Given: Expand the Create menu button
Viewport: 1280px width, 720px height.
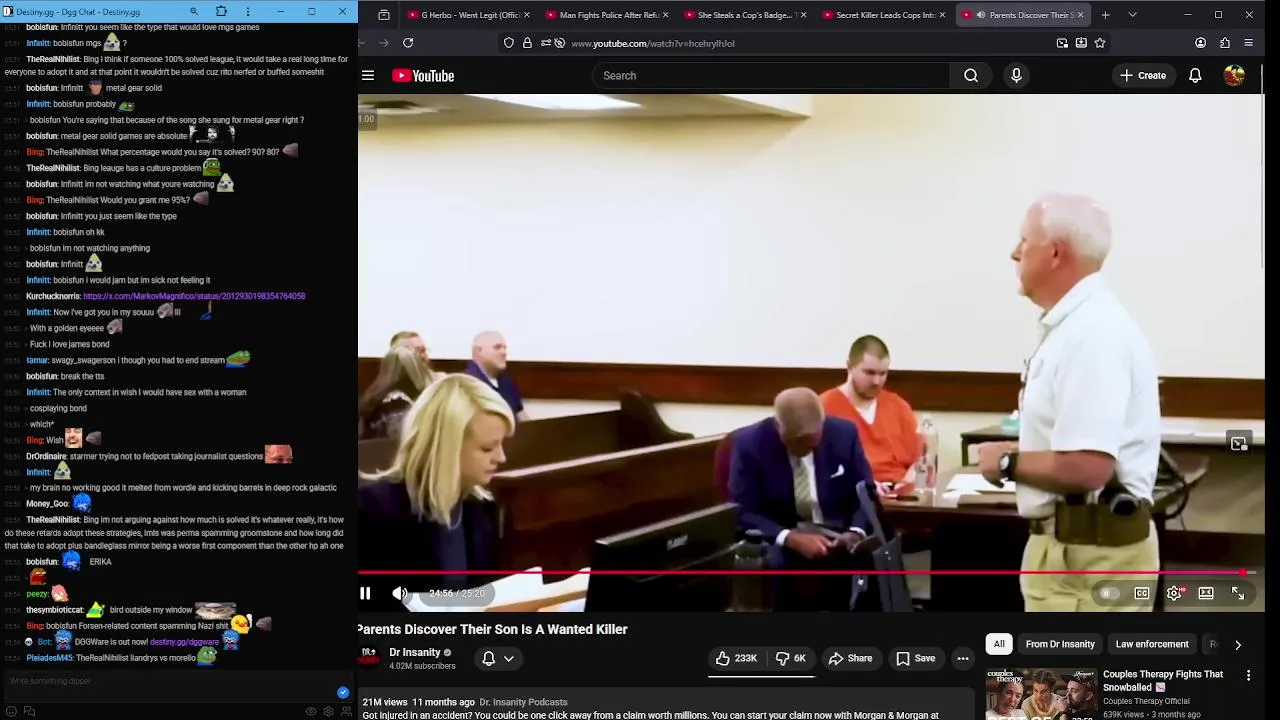Looking at the screenshot, I should tap(1143, 76).
